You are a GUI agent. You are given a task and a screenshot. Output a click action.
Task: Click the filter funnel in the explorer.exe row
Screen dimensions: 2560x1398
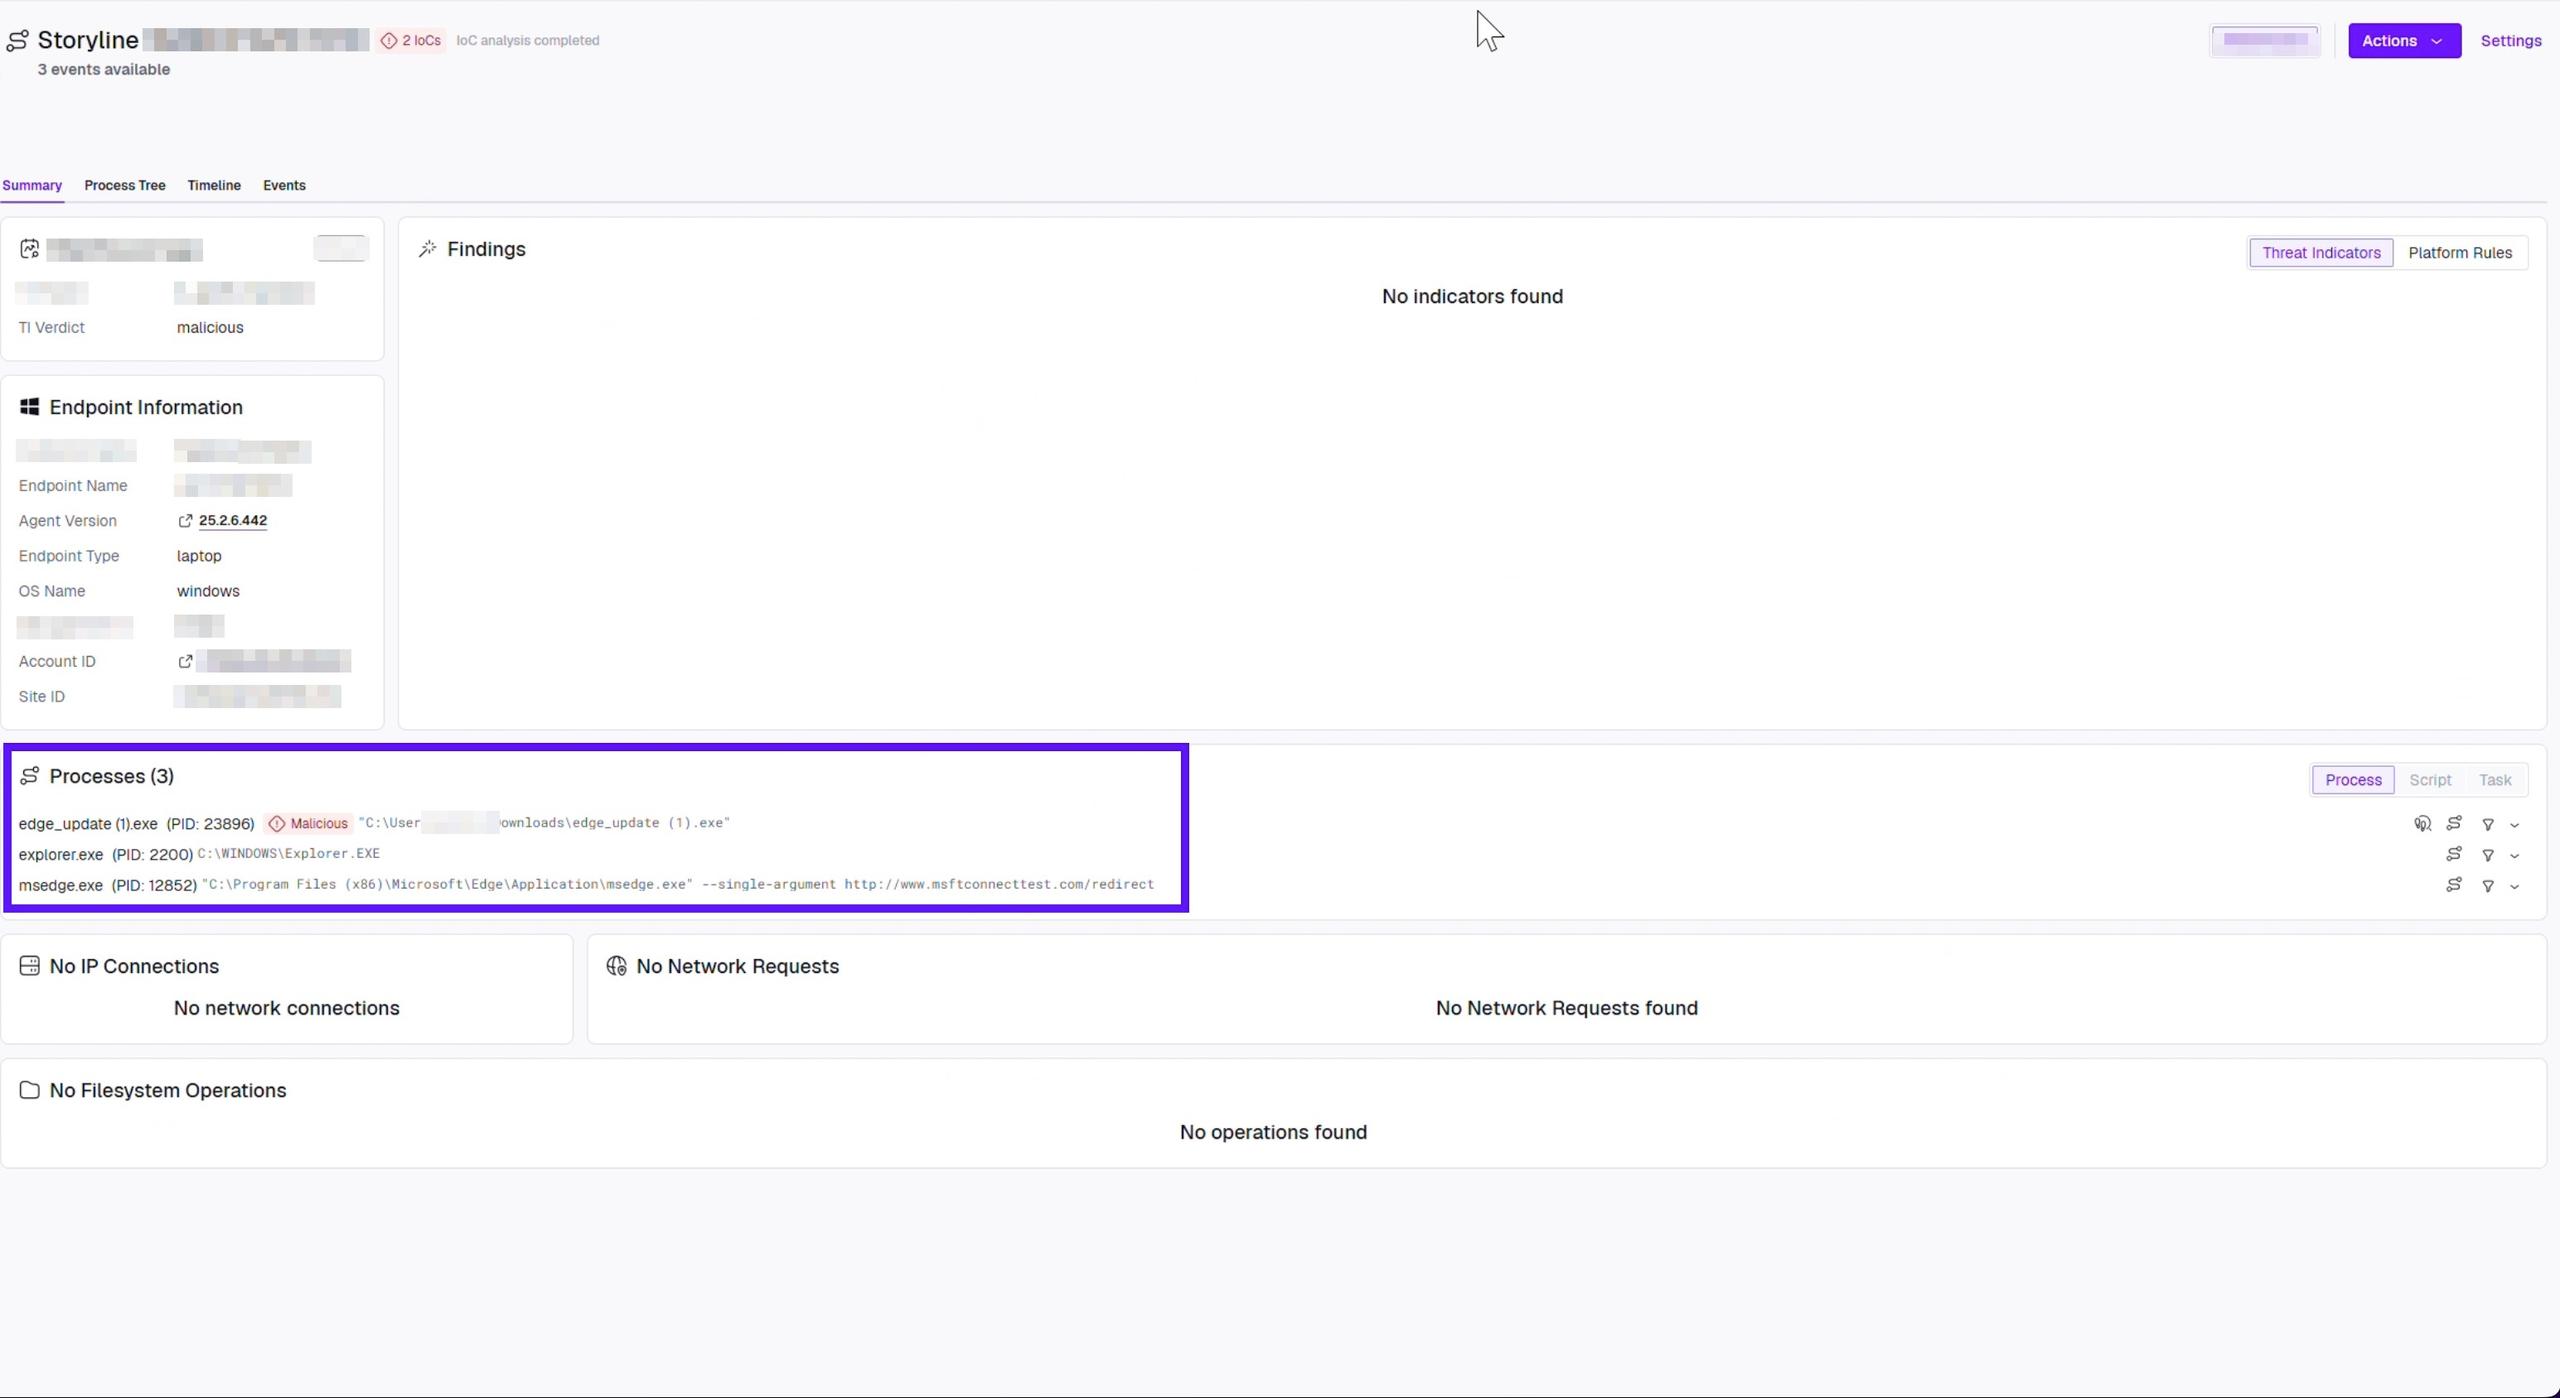(x=2488, y=856)
